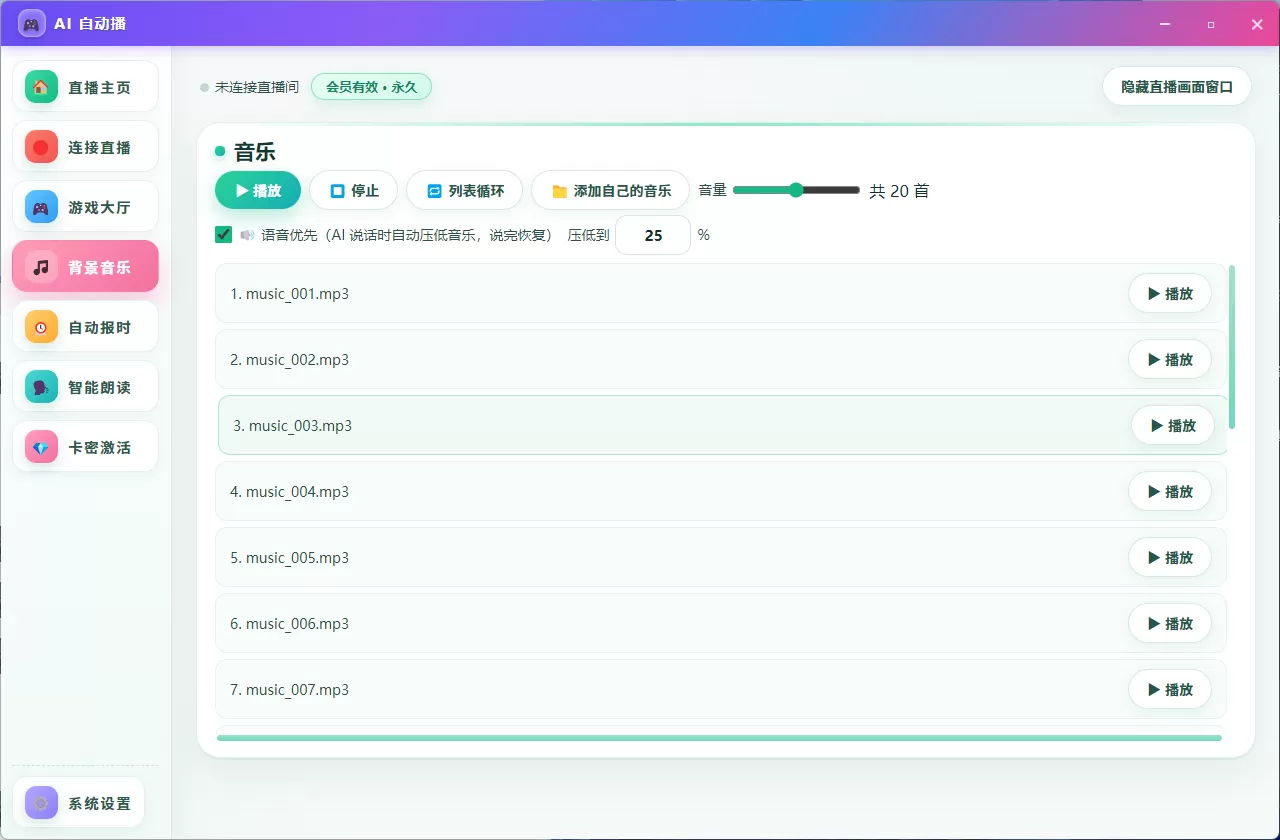Select the 背景音乐 music note icon
This screenshot has width=1280, height=840.
coord(41,267)
